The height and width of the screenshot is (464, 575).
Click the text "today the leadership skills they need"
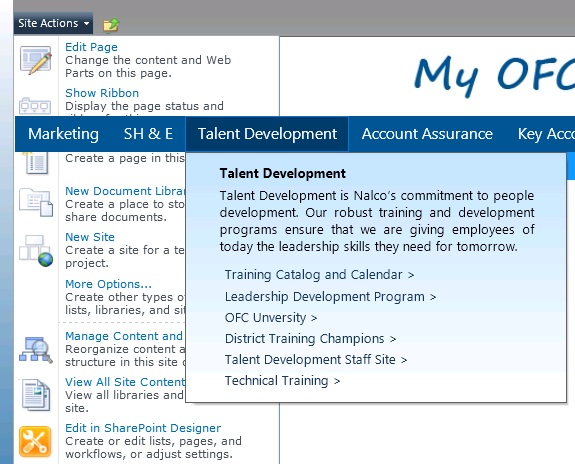pos(326,246)
